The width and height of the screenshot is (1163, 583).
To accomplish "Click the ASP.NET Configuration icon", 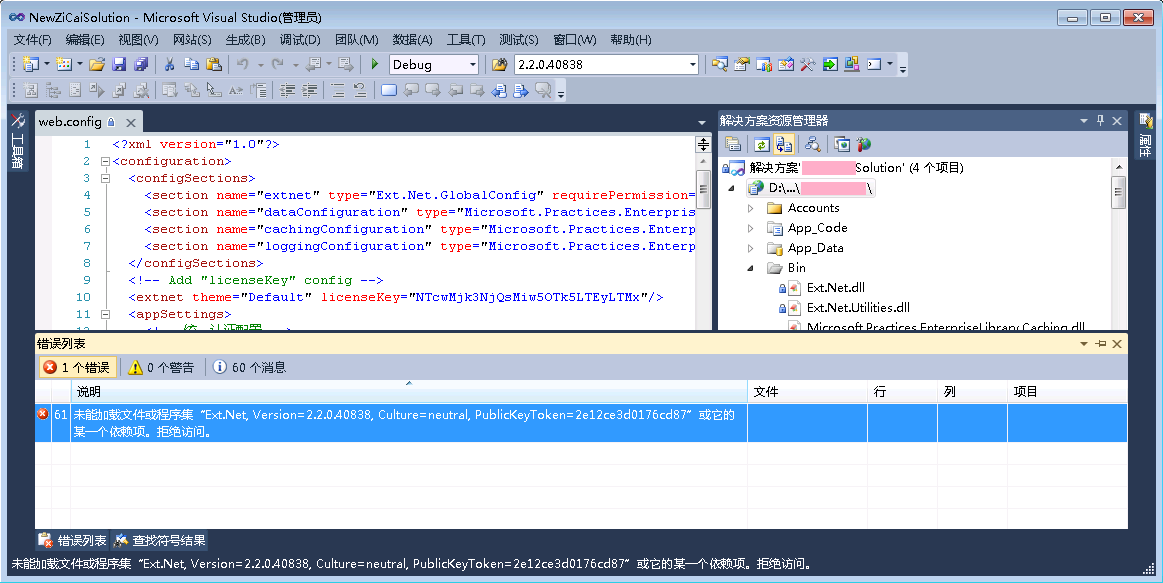I will [863, 144].
